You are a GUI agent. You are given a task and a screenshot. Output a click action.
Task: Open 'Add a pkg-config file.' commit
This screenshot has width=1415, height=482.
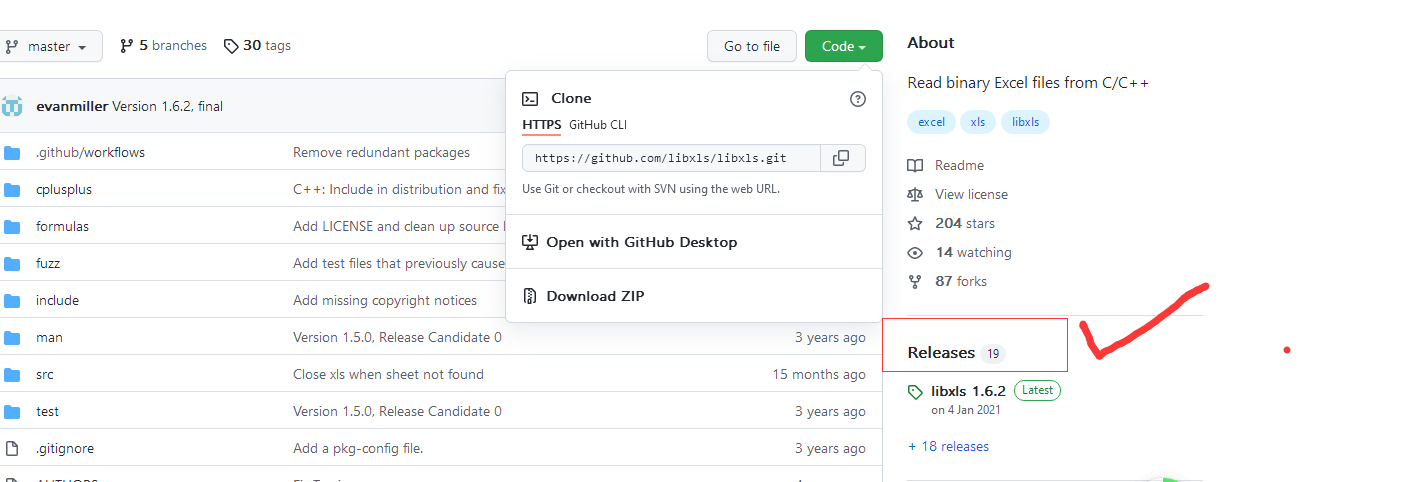click(358, 449)
